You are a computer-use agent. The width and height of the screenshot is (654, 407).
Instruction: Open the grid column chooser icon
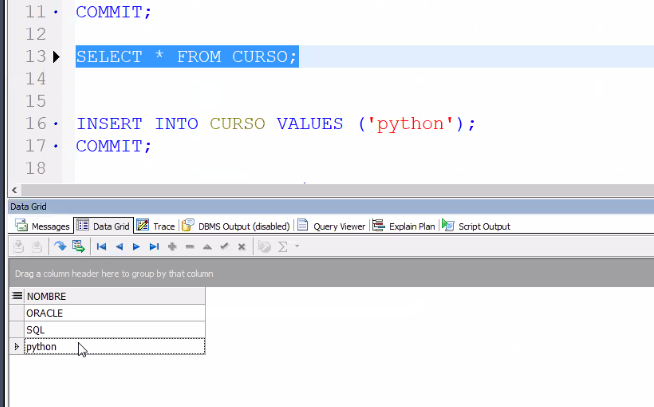16,296
